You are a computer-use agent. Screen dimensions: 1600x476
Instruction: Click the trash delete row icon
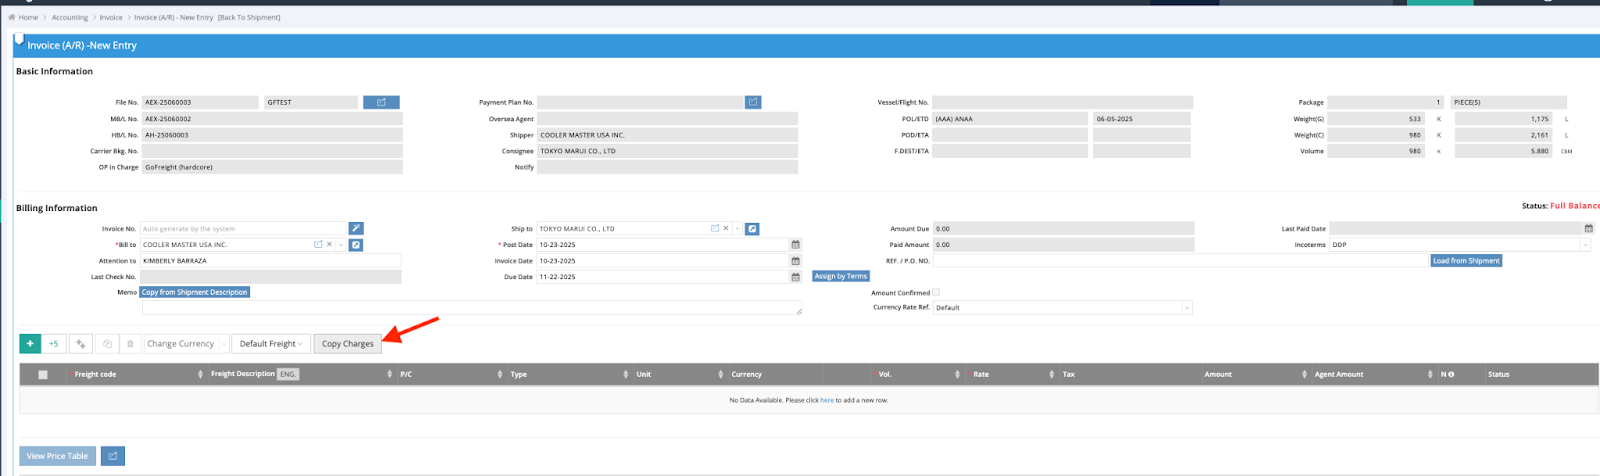pyautogui.click(x=130, y=344)
